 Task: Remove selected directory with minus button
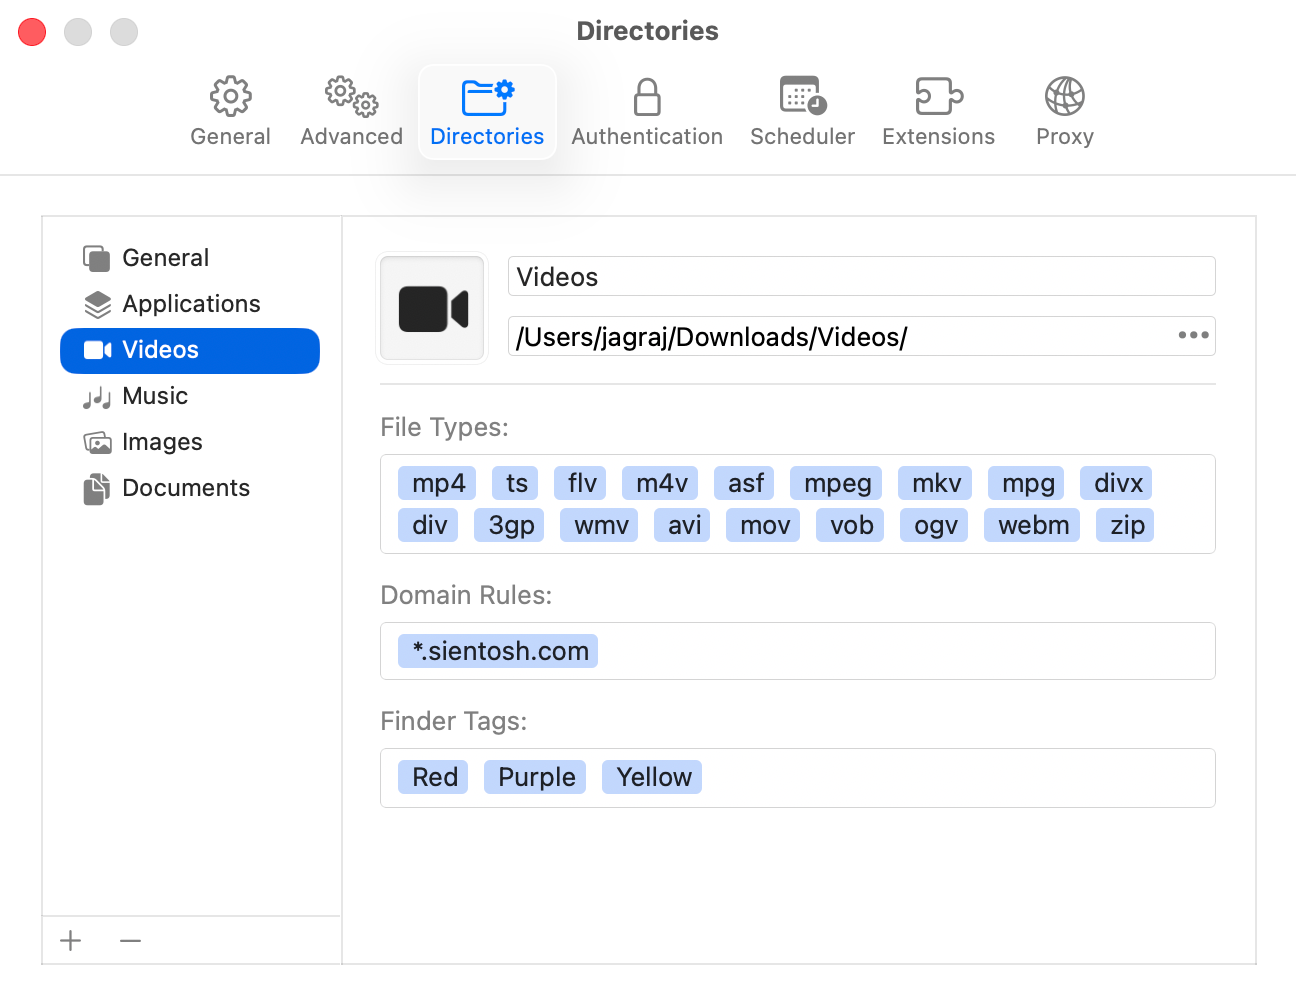click(130, 941)
